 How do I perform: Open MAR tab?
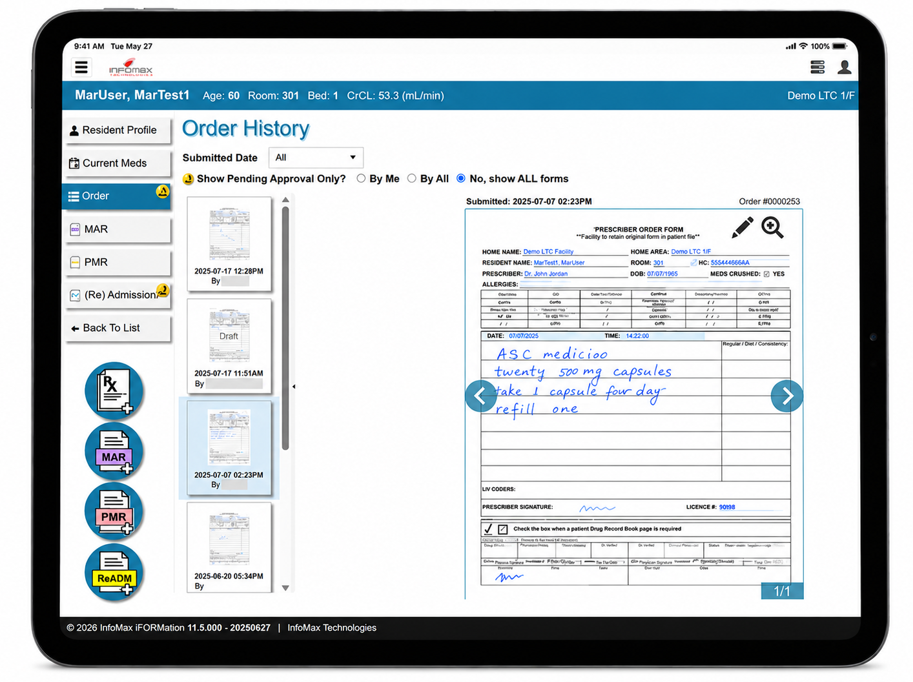click(119, 229)
